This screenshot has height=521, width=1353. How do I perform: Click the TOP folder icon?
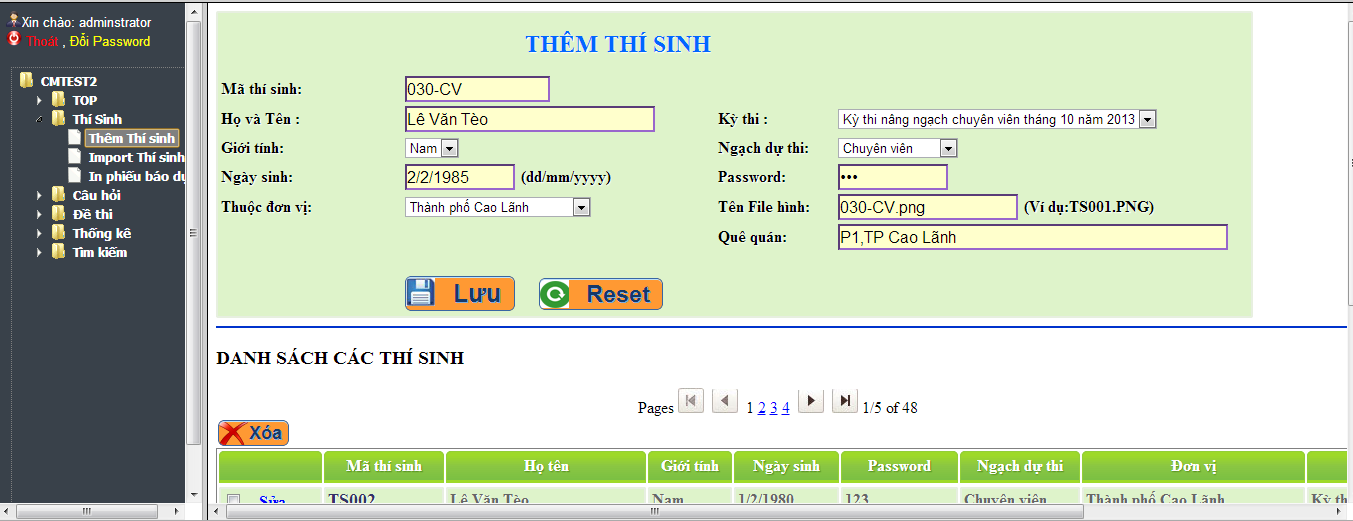(x=59, y=100)
